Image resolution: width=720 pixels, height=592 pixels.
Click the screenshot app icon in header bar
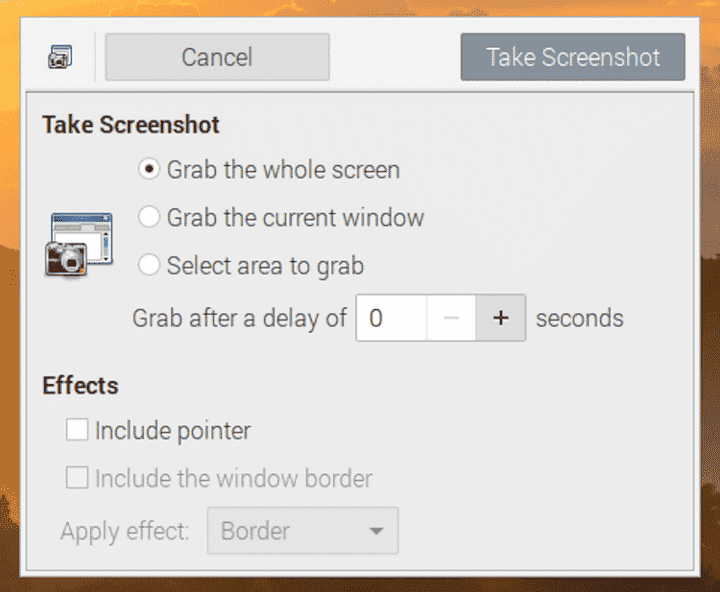point(60,57)
